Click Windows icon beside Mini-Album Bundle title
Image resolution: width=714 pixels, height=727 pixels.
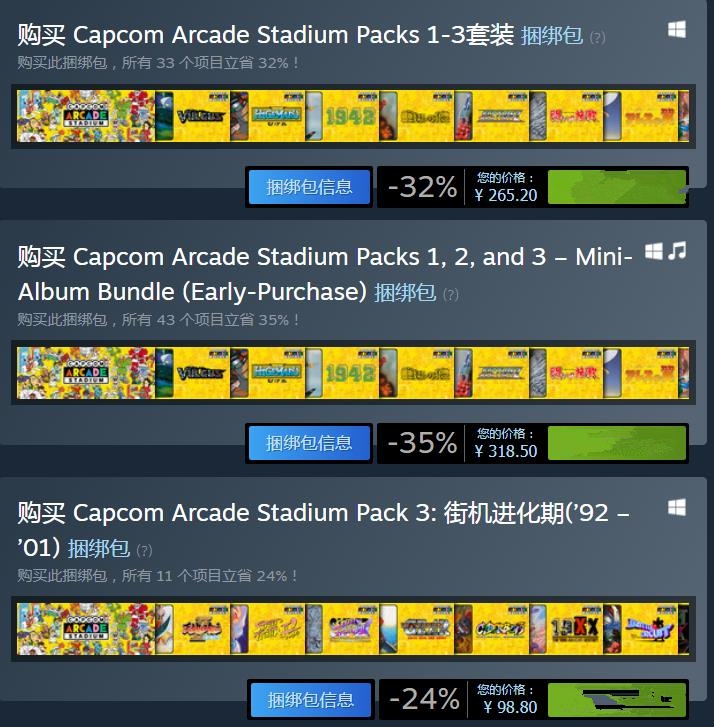tap(654, 251)
